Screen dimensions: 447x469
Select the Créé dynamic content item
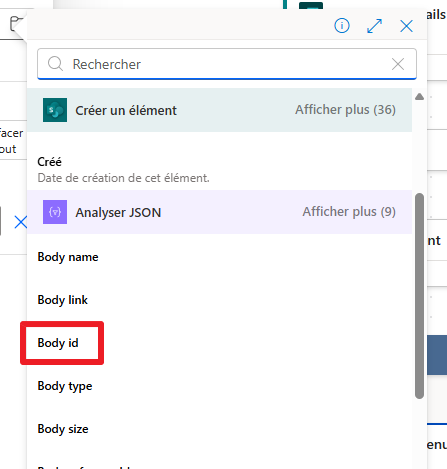(x=219, y=169)
